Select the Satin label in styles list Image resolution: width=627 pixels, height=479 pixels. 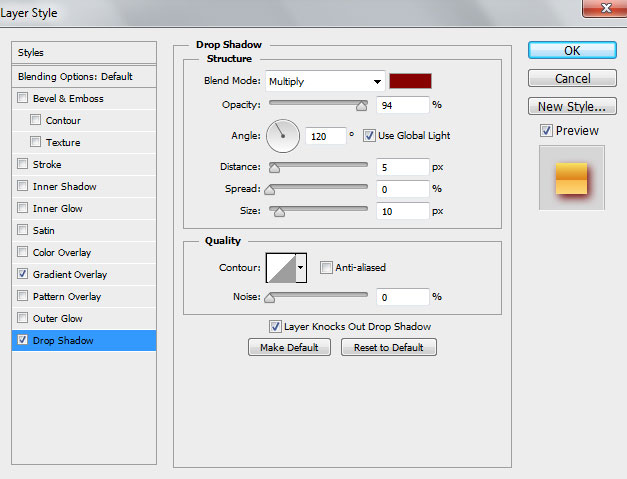[44, 230]
